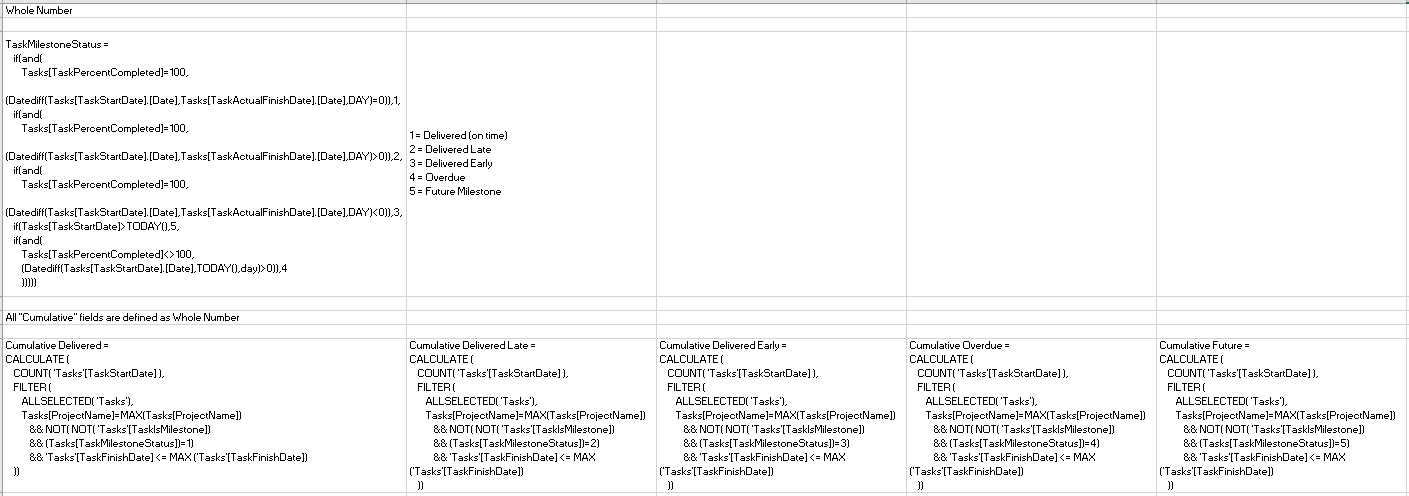This screenshot has height=496, width=1409.
Task: Click the Cumulative Delivered Early formula cell
Action: (781, 415)
